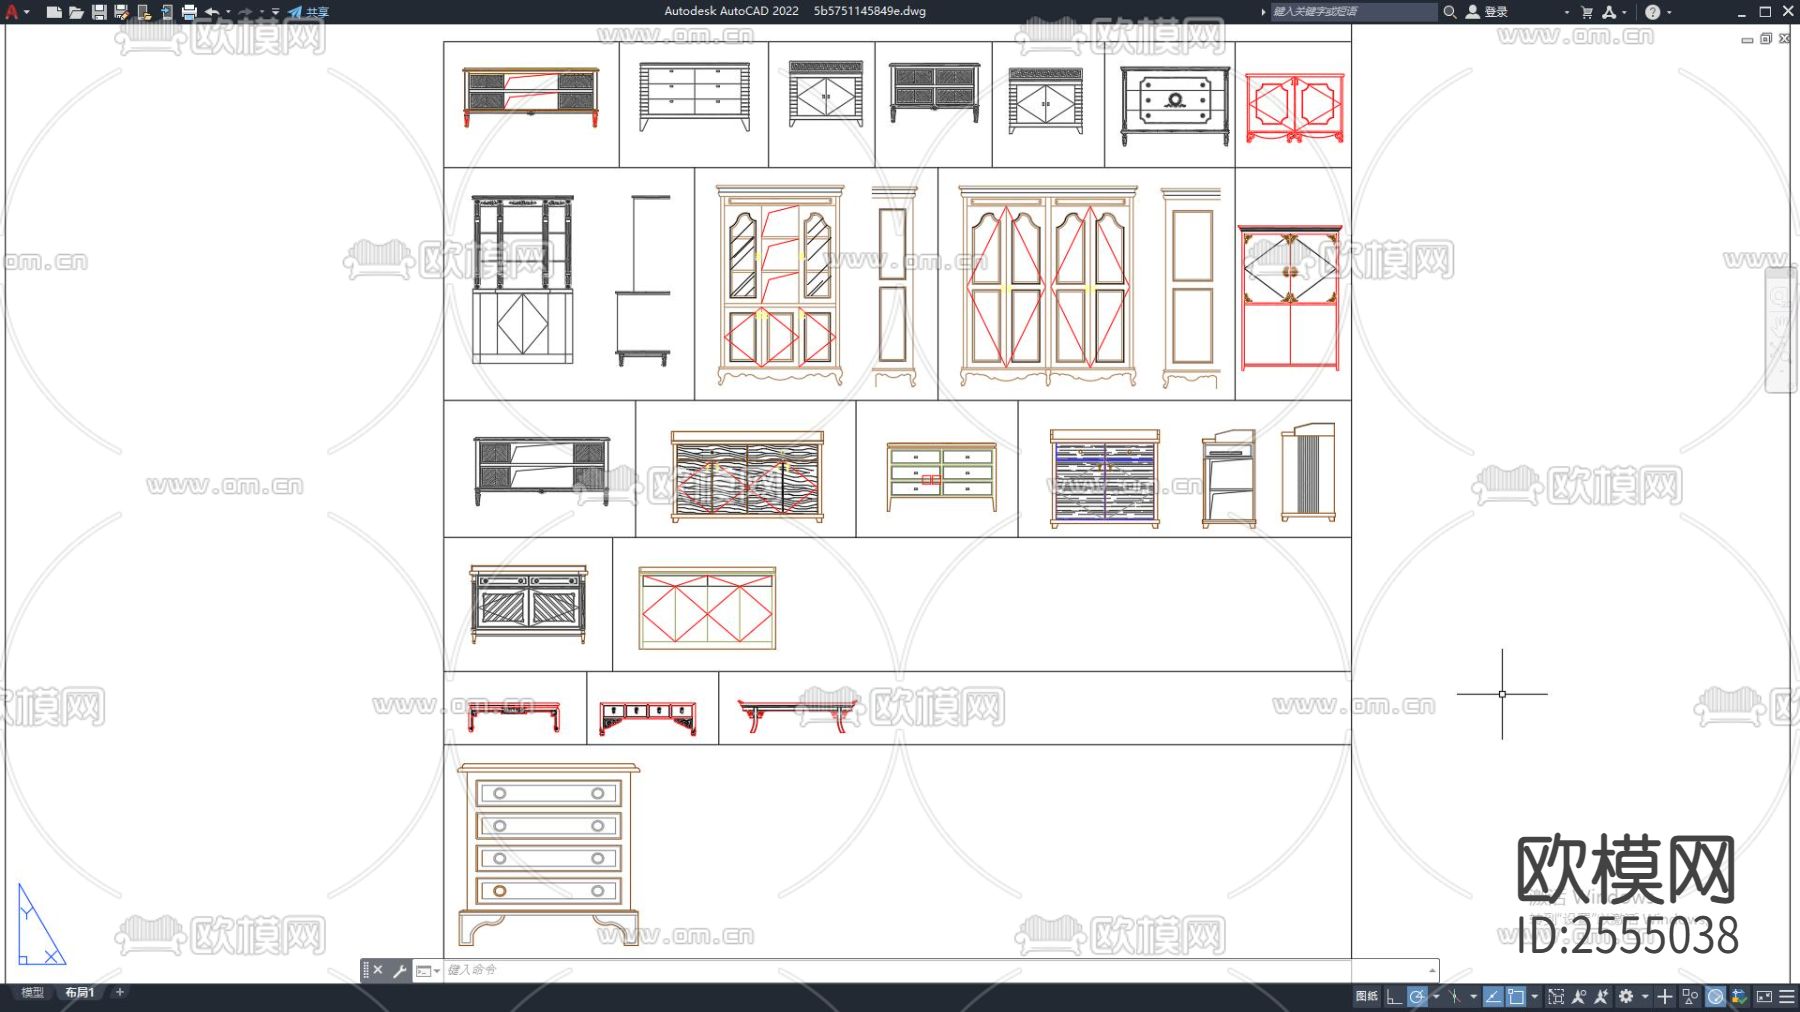Focus the keyword search input field
This screenshot has height=1012, width=1800.
click(x=1353, y=12)
